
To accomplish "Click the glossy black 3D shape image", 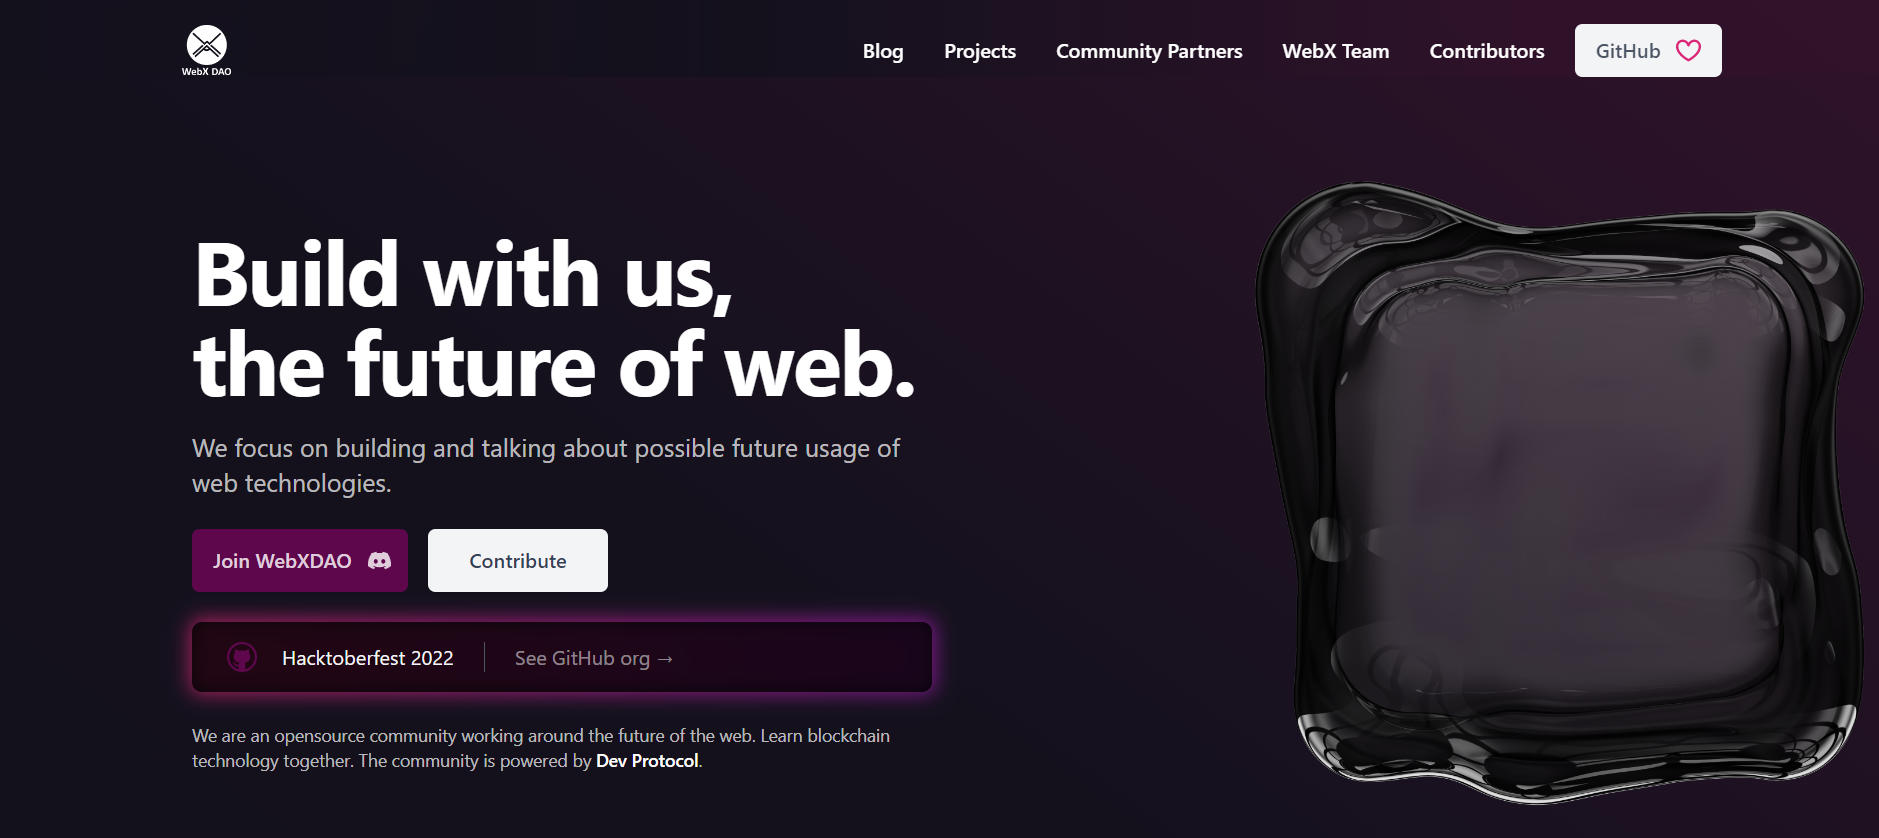I will point(1558,492).
